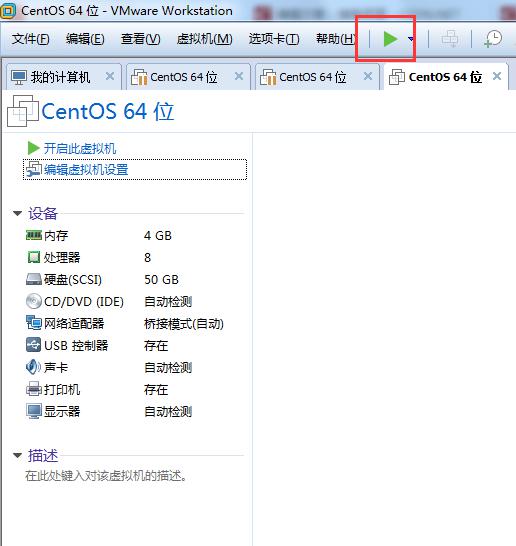The image size is (516, 546).
Task: Click the 设备 section heading
Action: click(42, 213)
